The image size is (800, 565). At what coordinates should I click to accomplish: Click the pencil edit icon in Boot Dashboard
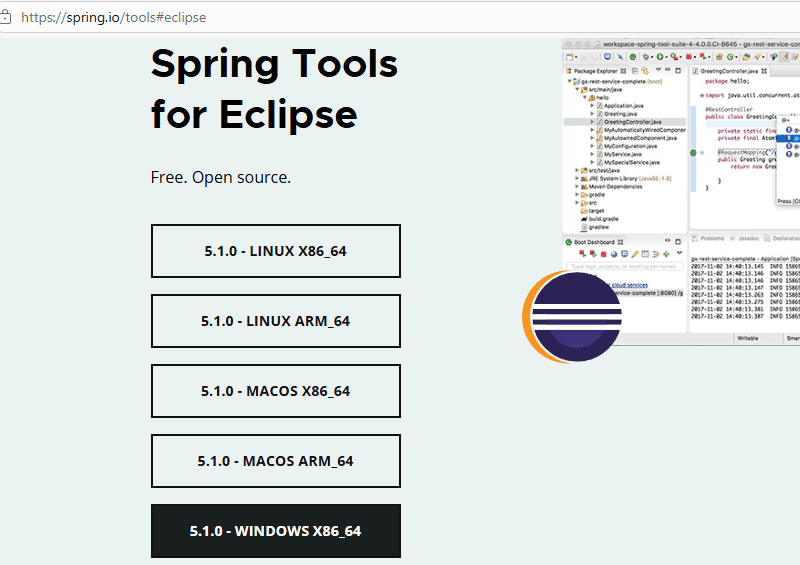(x=633, y=254)
